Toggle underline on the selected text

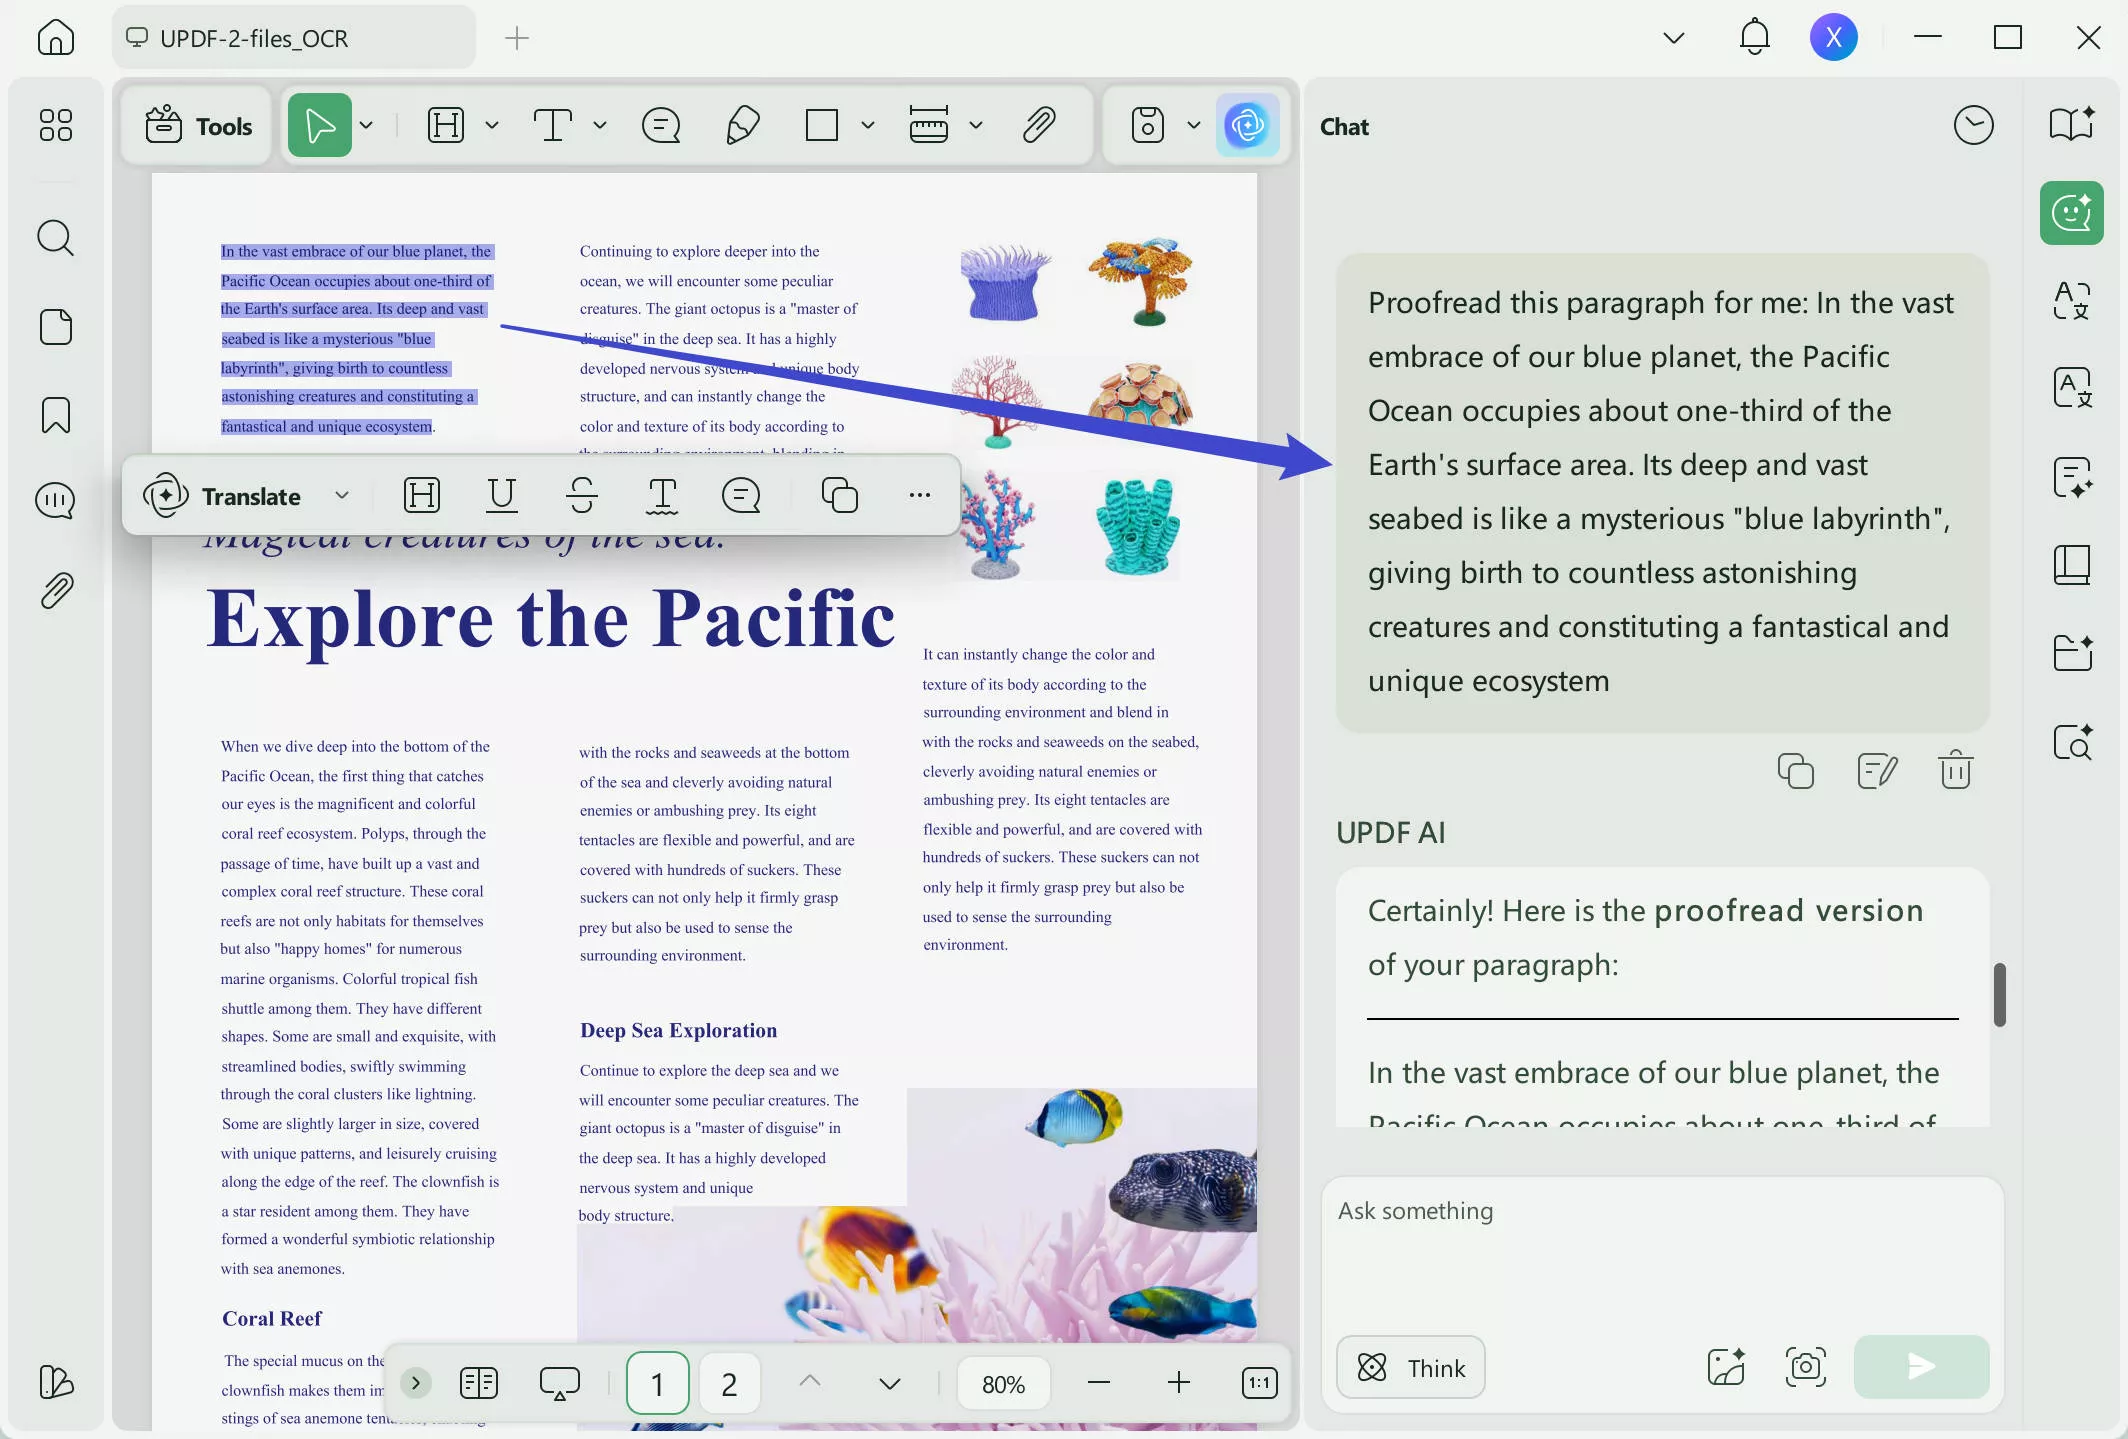(501, 495)
